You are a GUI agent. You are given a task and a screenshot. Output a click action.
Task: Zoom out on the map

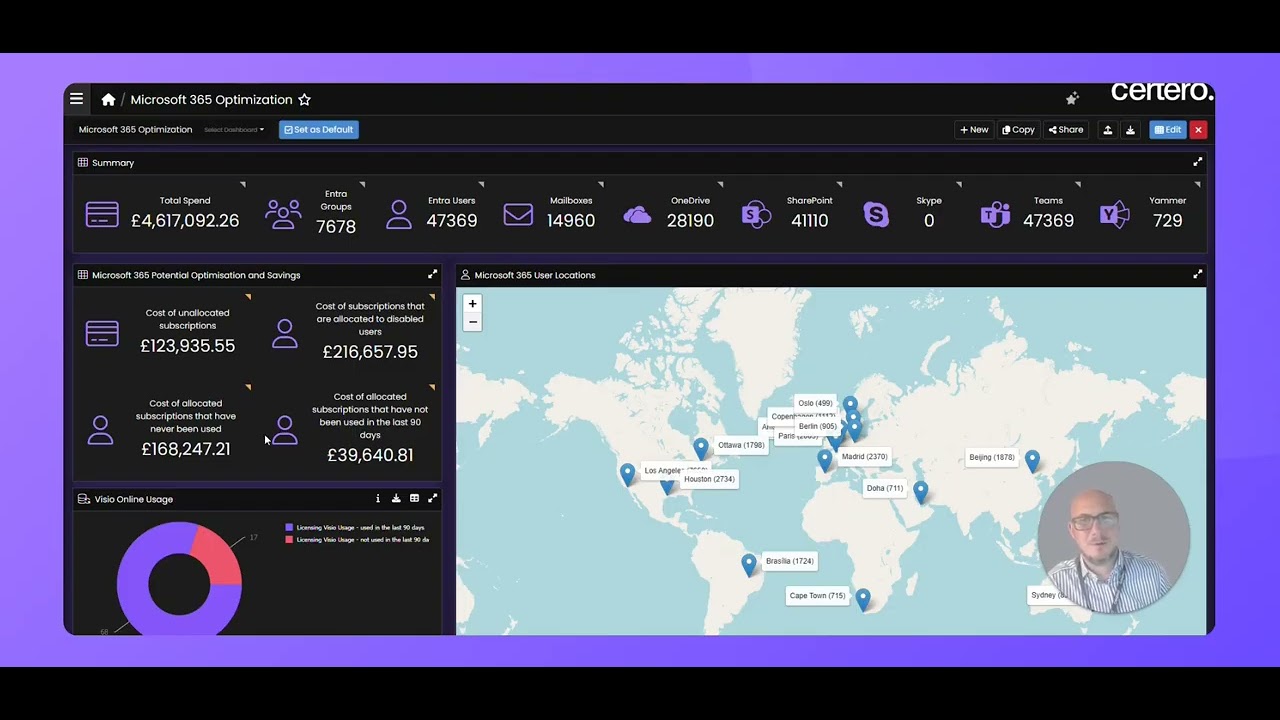(x=473, y=322)
